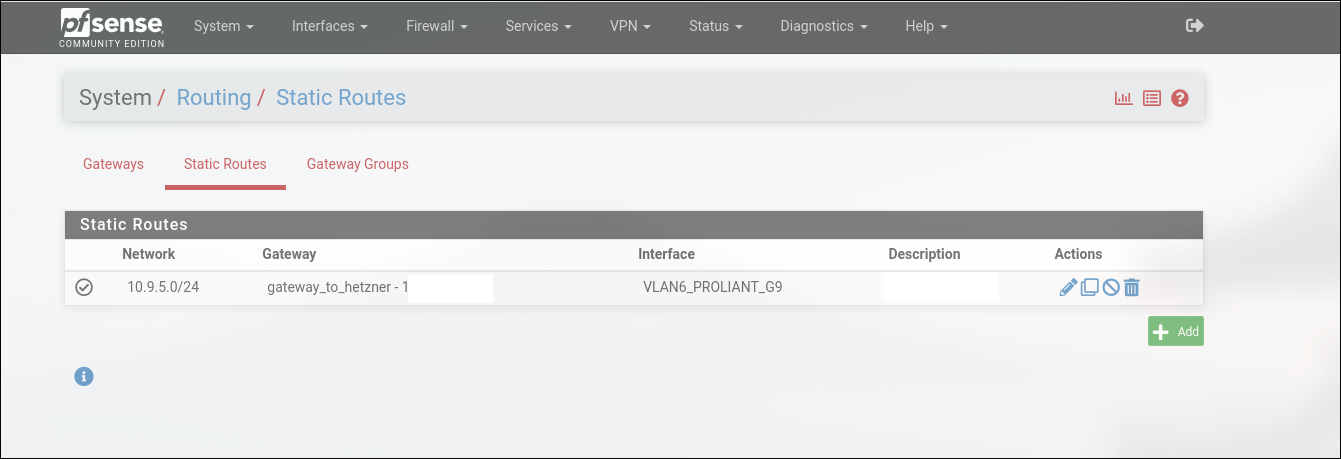1341x459 pixels.
Task: Edit the 10.9.5.0/24 static route
Action: [1068, 288]
